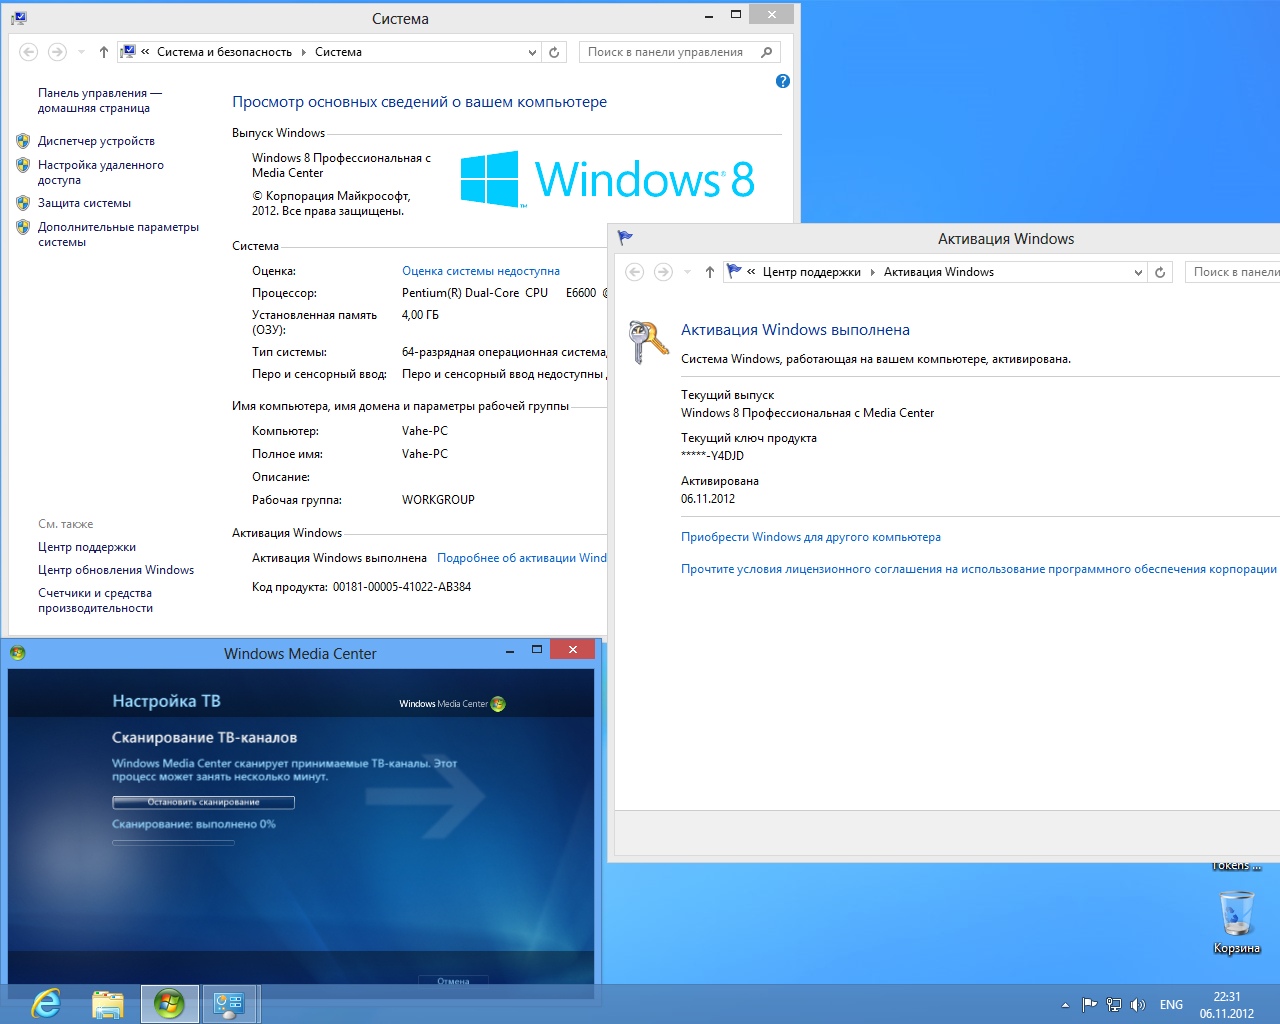Open Центр обновления Windows link

(116, 570)
